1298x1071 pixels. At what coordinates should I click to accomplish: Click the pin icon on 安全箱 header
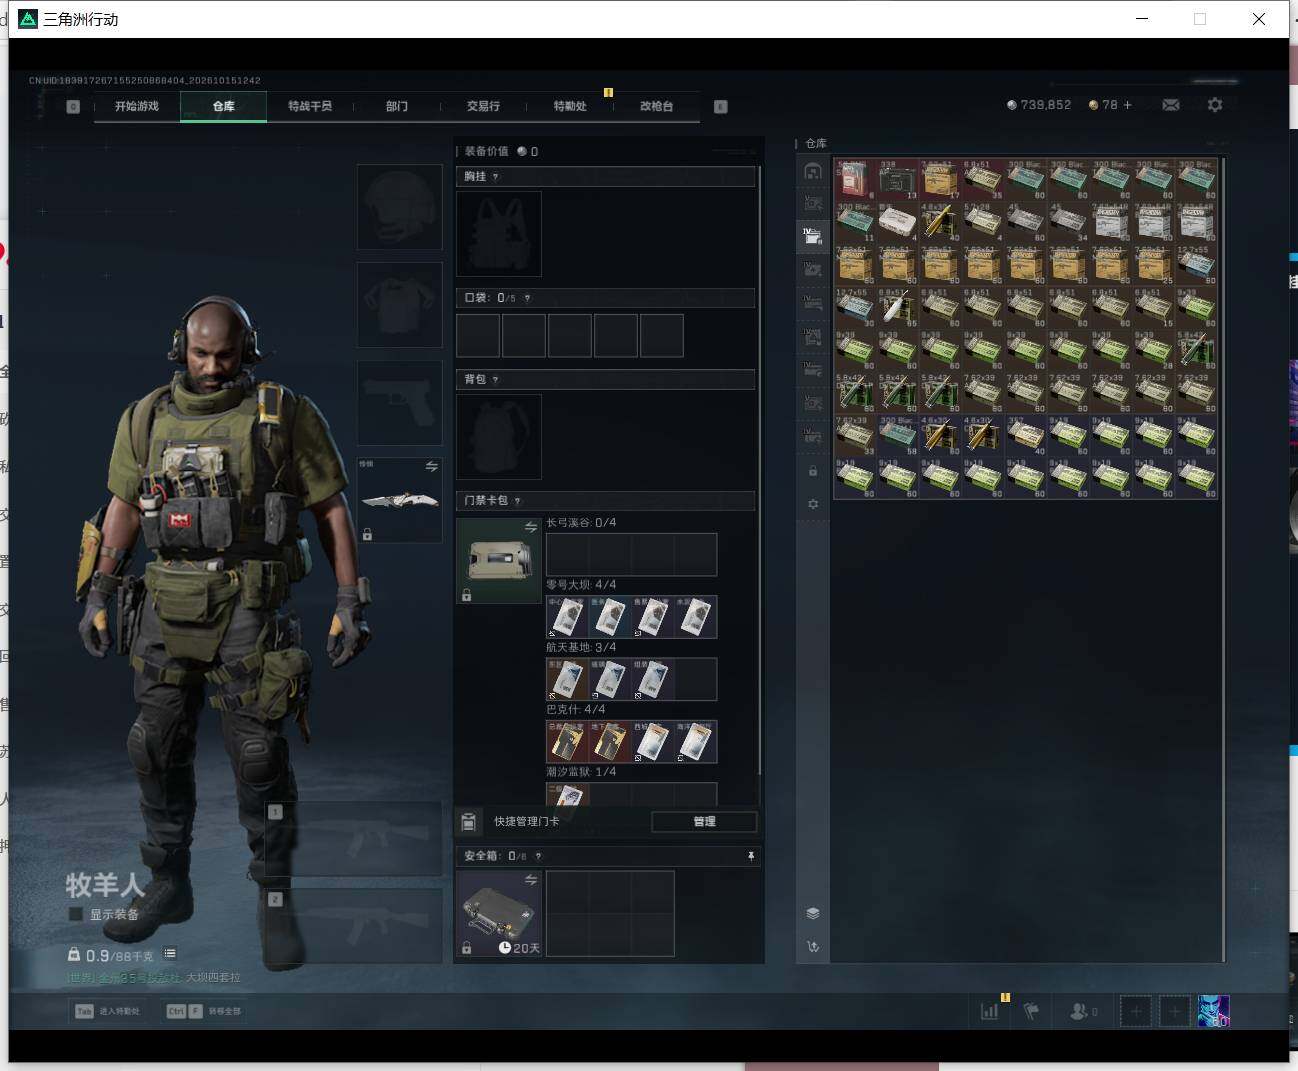coord(751,856)
